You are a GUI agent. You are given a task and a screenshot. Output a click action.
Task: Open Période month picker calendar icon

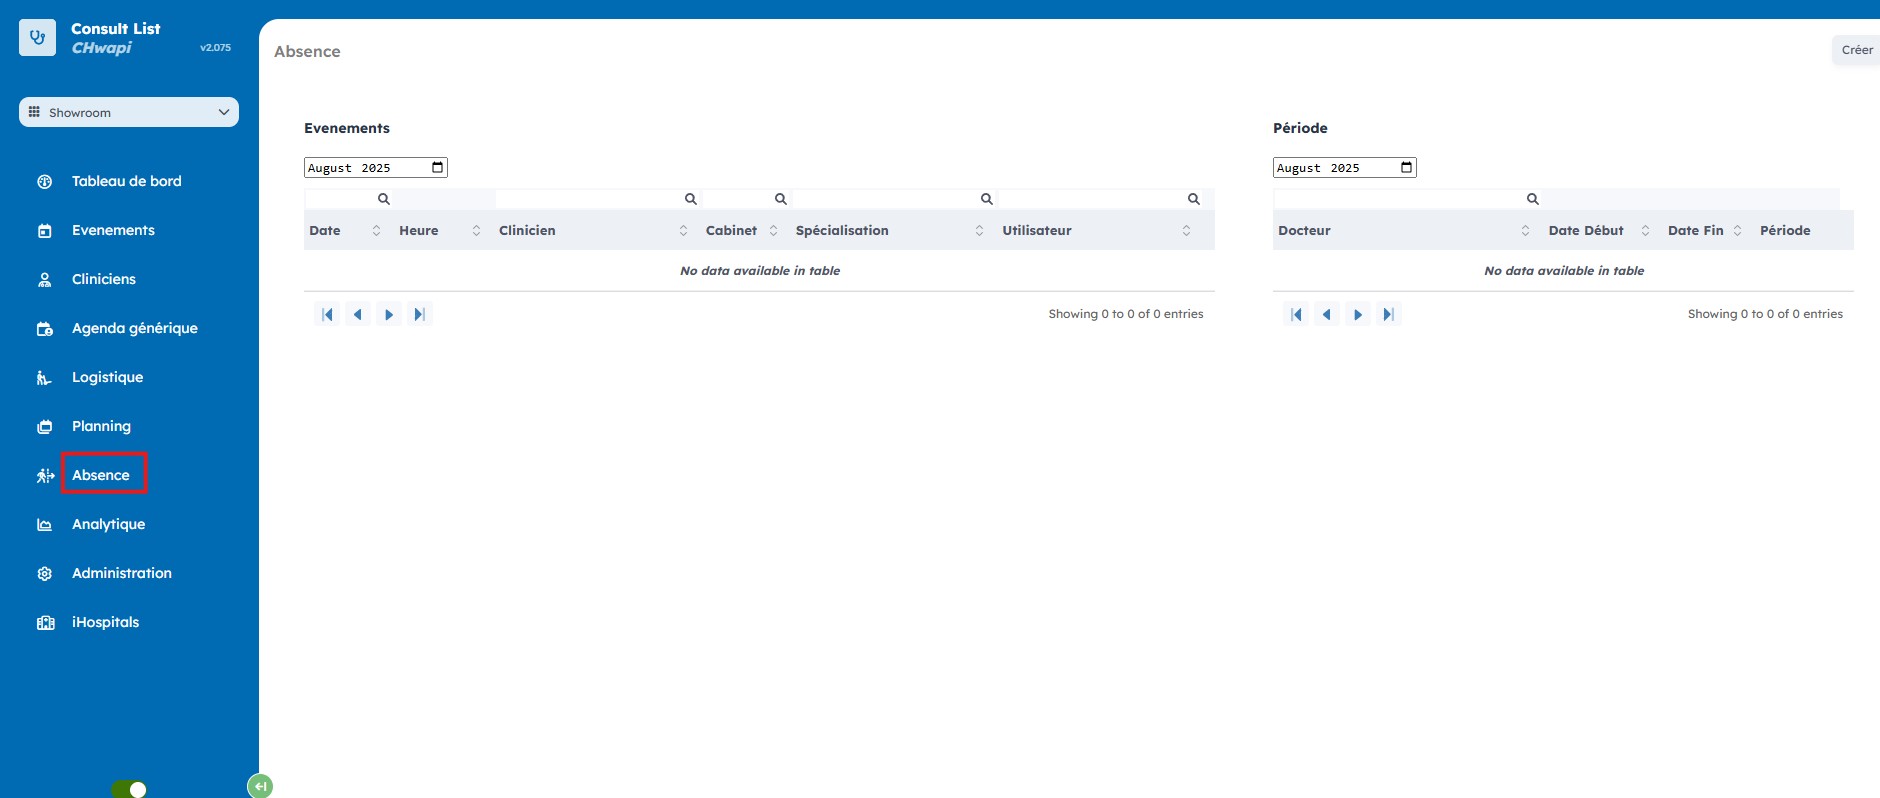tap(1406, 167)
